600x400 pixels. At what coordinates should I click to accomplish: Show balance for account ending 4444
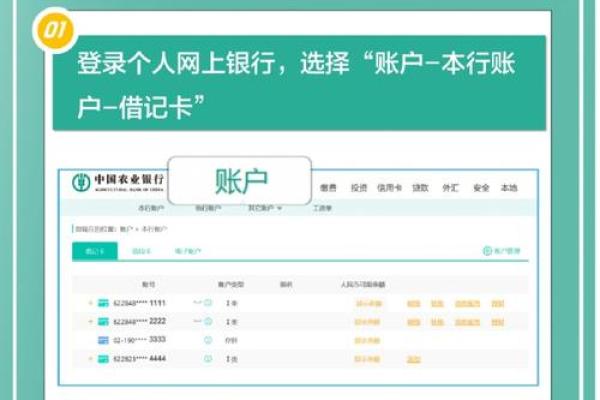pos(367,359)
